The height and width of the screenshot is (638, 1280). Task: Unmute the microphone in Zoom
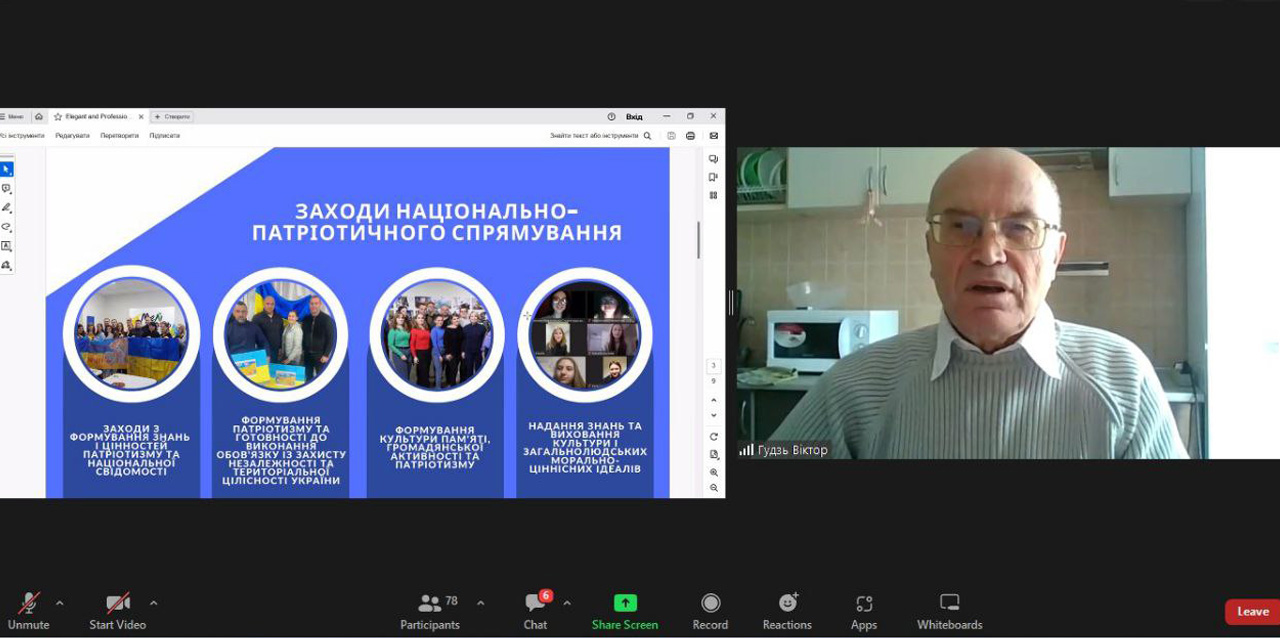29,609
